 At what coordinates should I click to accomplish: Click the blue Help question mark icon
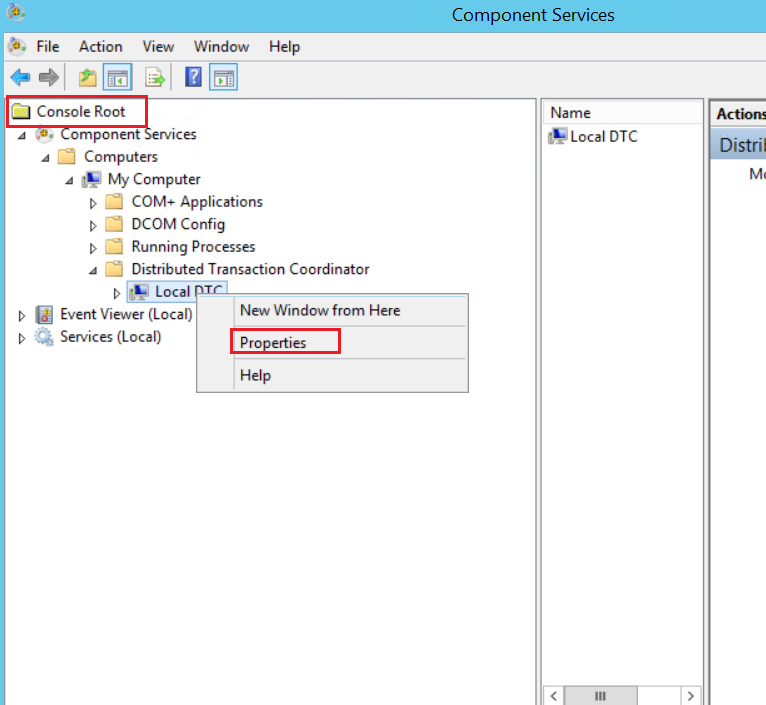tap(193, 77)
